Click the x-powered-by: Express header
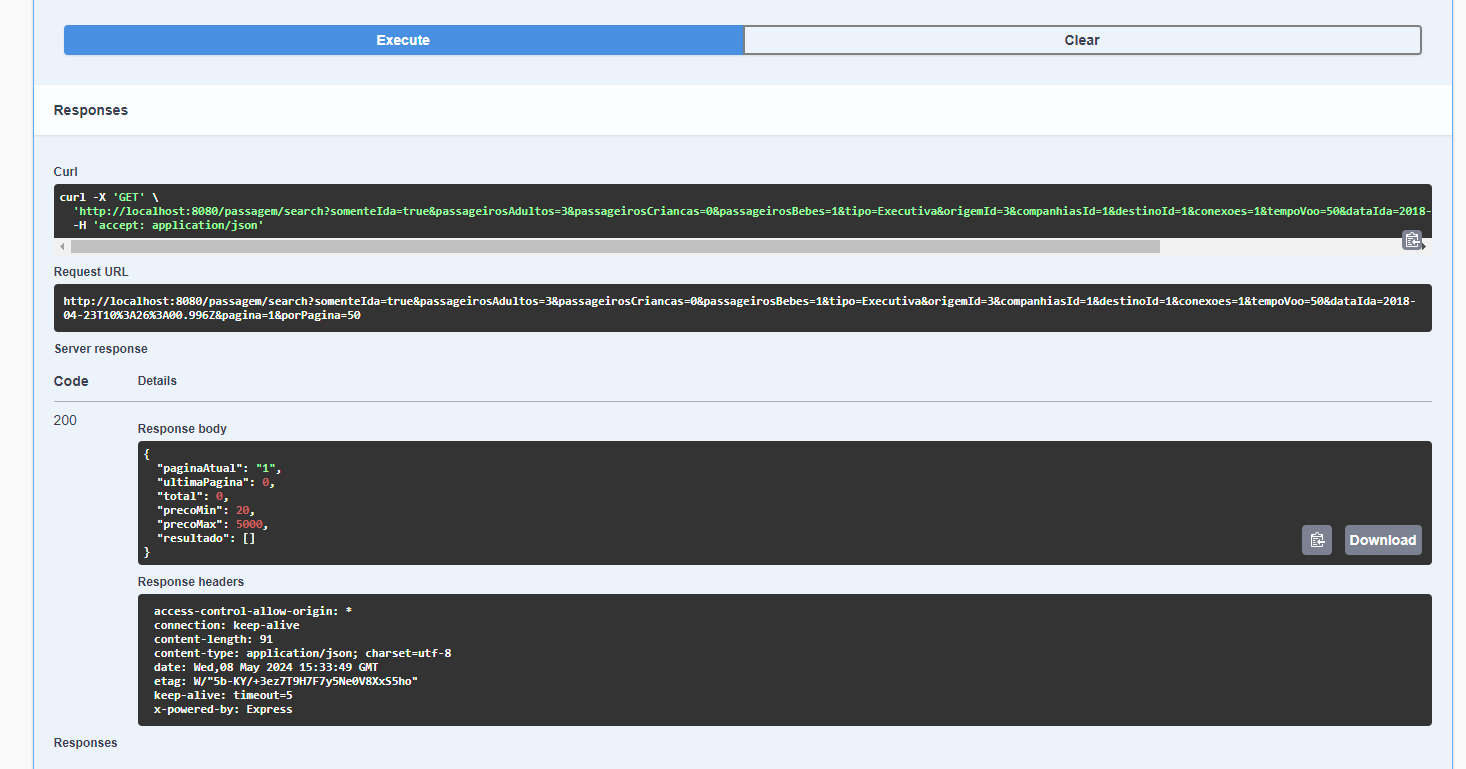Screen dimensions: 1466x769 (x=223, y=709)
